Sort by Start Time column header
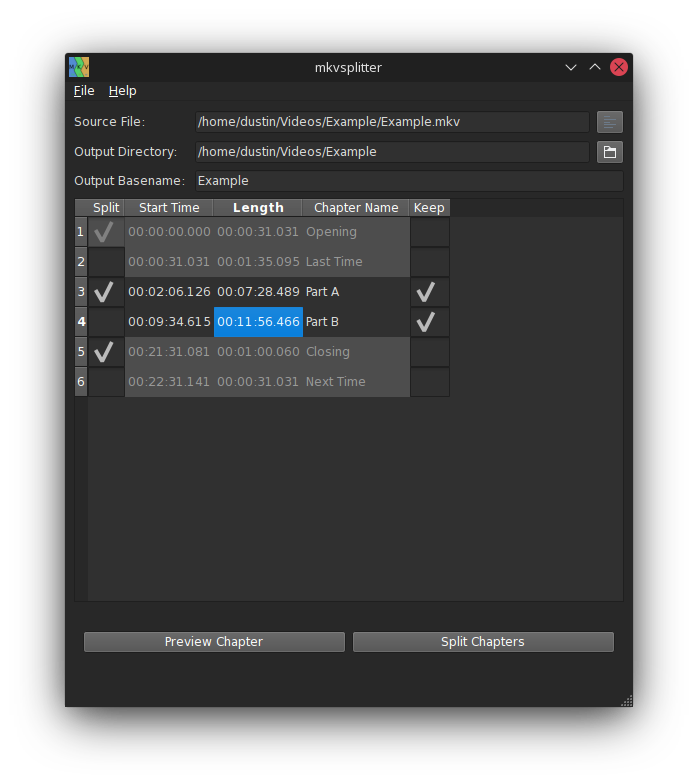Viewport: 698px width, 784px height. (169, 208)
